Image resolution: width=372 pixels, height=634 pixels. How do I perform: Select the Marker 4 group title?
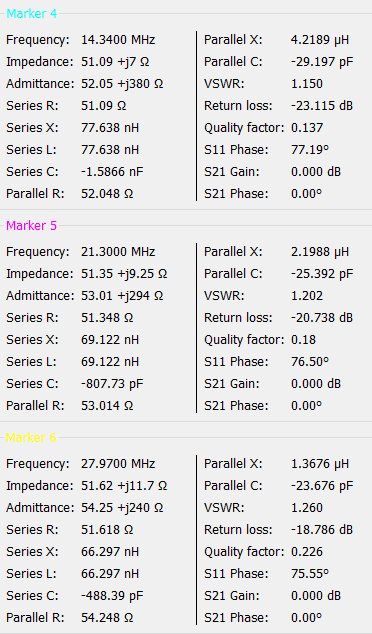(32, 14)
